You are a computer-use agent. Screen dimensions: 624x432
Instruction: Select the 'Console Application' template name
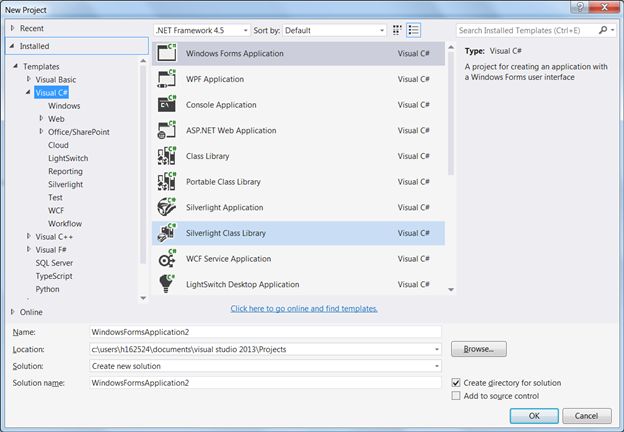coord(221,105)
